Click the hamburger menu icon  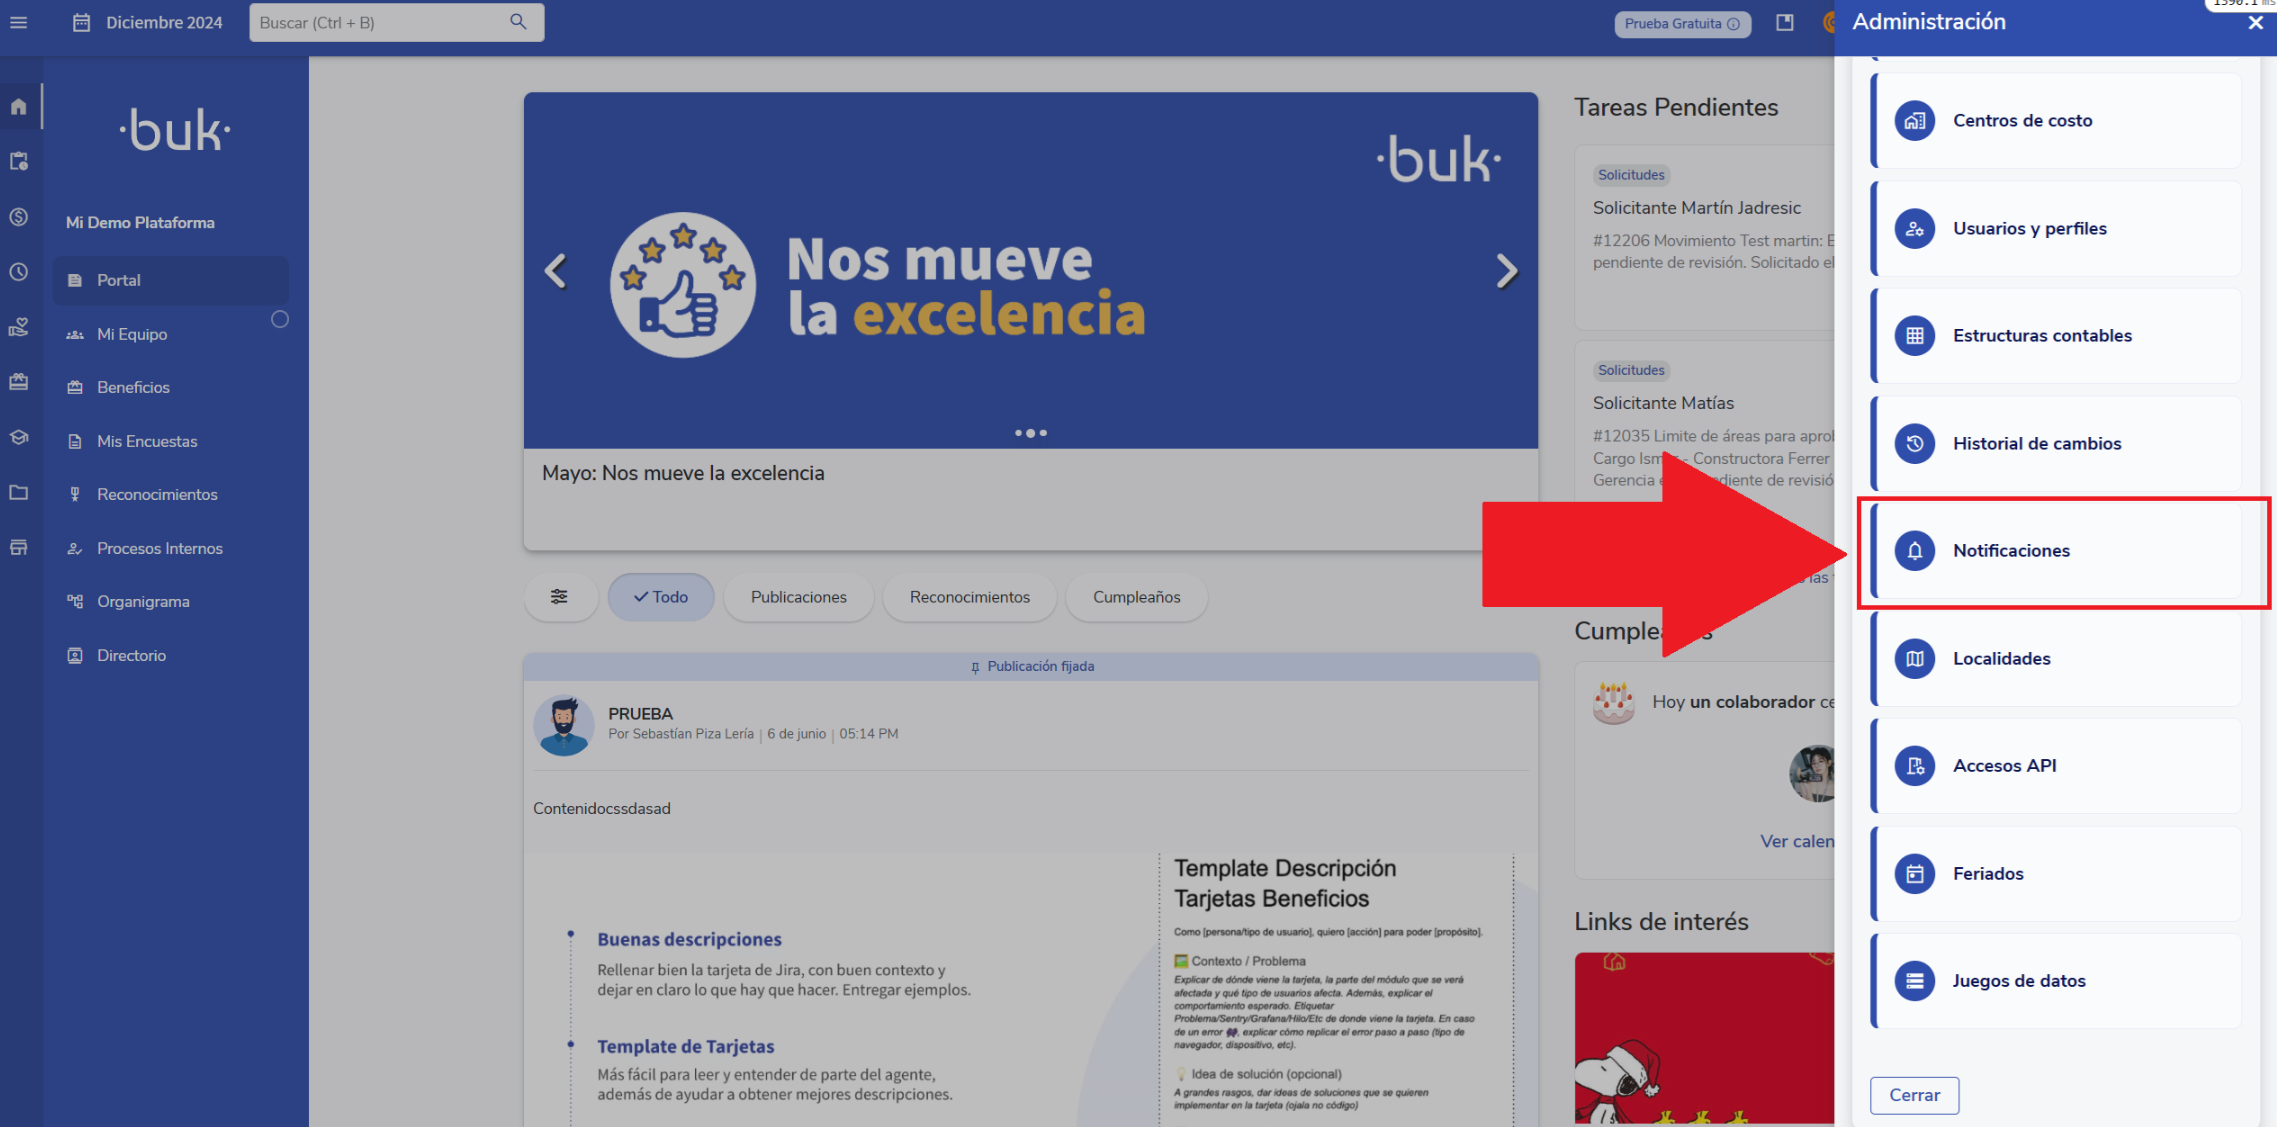(x=19, y=22)
